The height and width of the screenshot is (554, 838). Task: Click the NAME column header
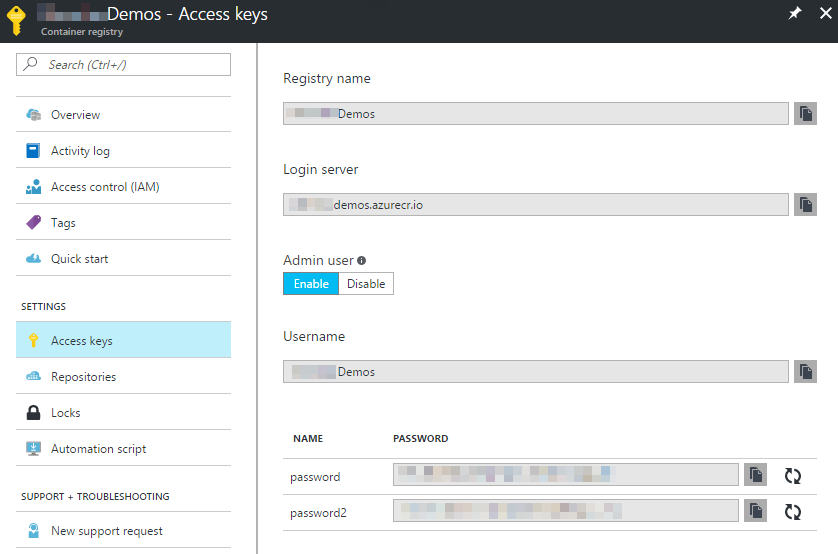click(308, 439)
